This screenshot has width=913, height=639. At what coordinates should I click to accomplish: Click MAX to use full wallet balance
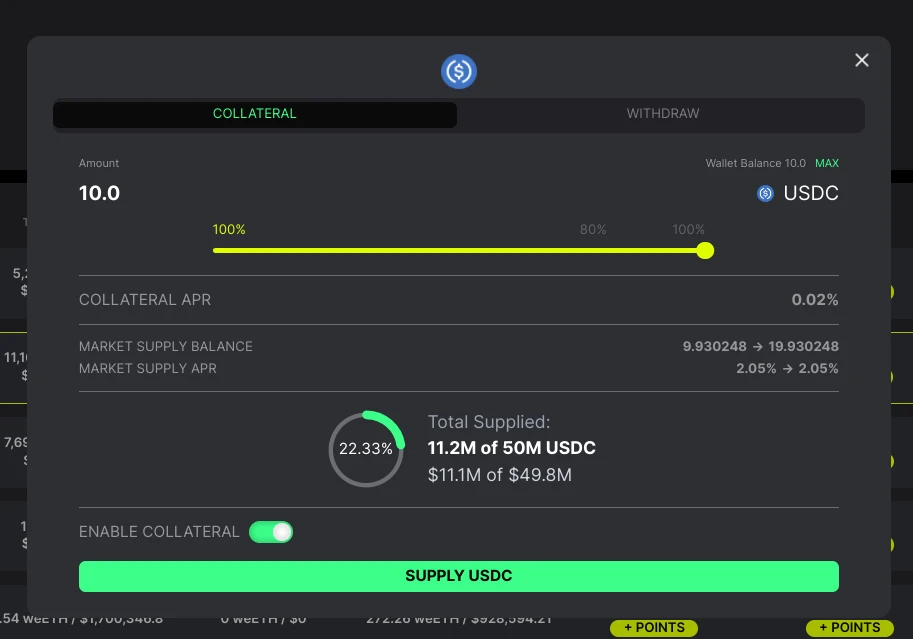(826, 163)
